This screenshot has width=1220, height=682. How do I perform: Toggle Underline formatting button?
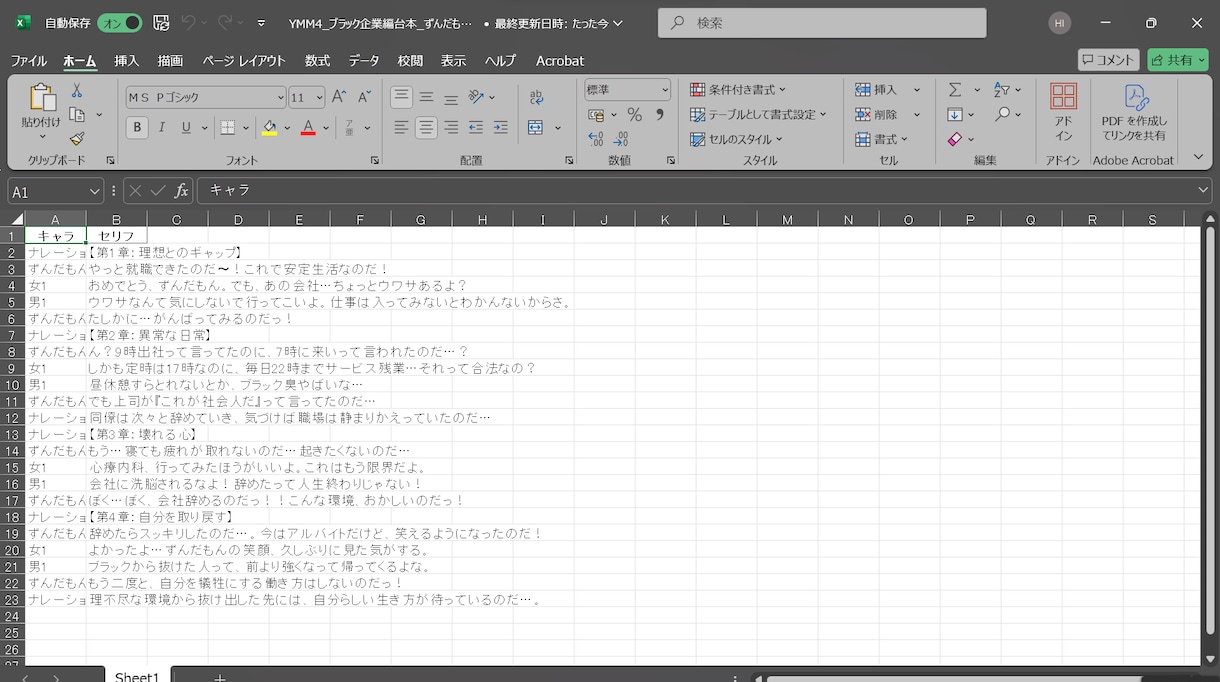(186, 128)
